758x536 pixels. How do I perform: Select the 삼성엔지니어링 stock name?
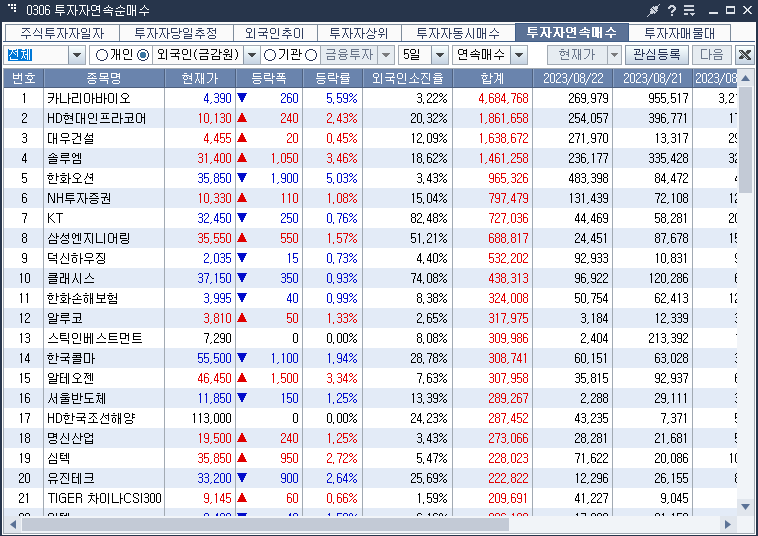pos(88,238)
